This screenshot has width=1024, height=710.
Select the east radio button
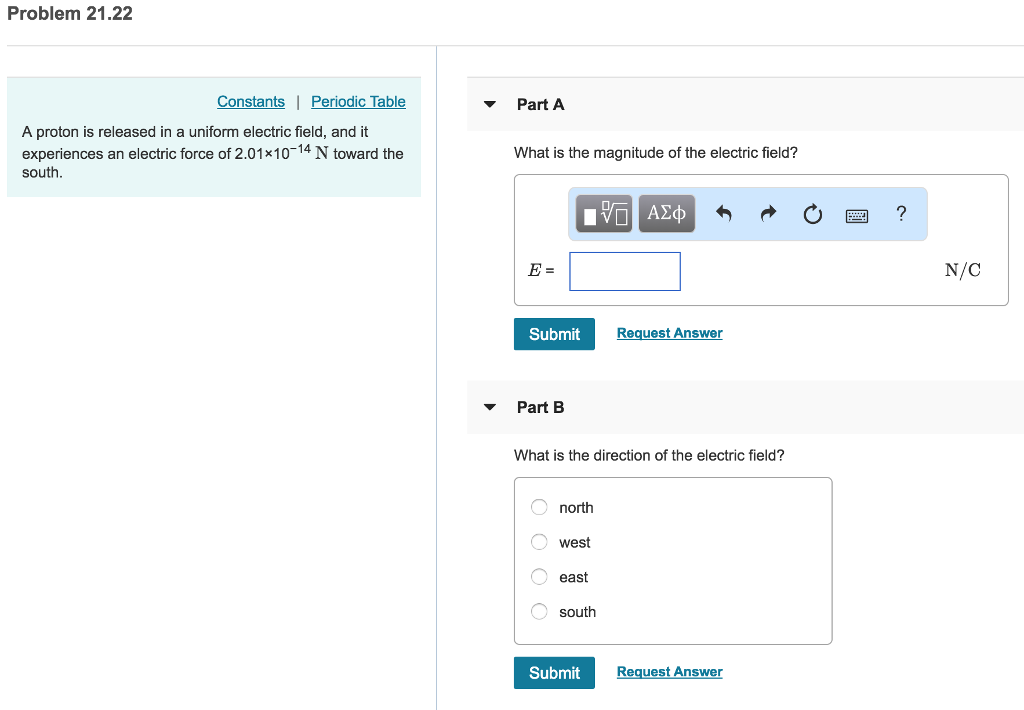tap(538, 576)
